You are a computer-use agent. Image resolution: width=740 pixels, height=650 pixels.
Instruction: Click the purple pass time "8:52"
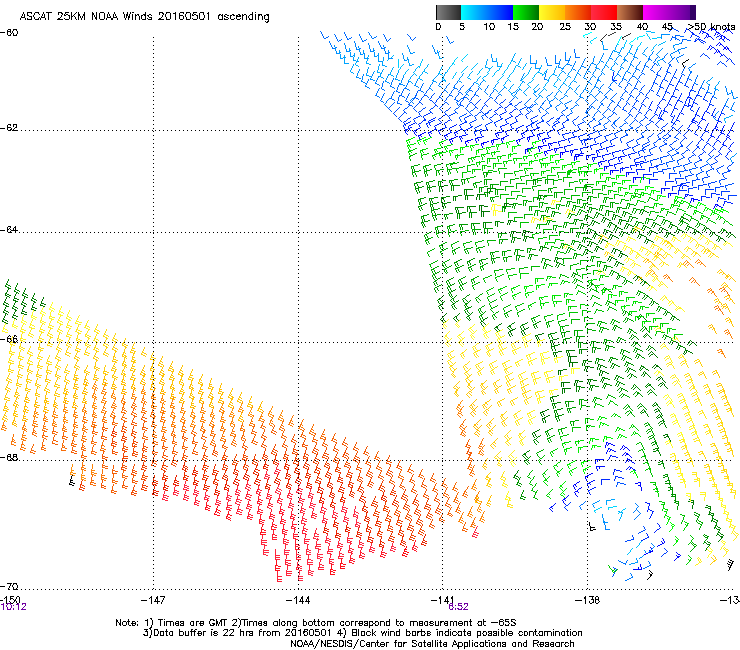(458, 607)
